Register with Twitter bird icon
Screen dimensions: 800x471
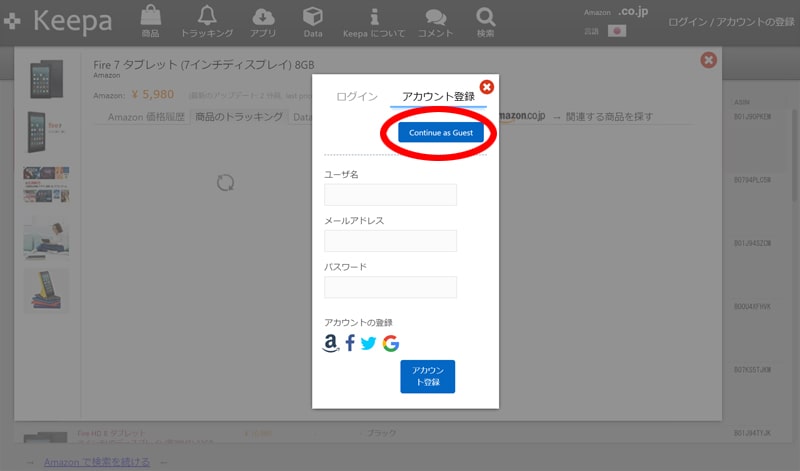pyautogui.click(x=368, y=343)
